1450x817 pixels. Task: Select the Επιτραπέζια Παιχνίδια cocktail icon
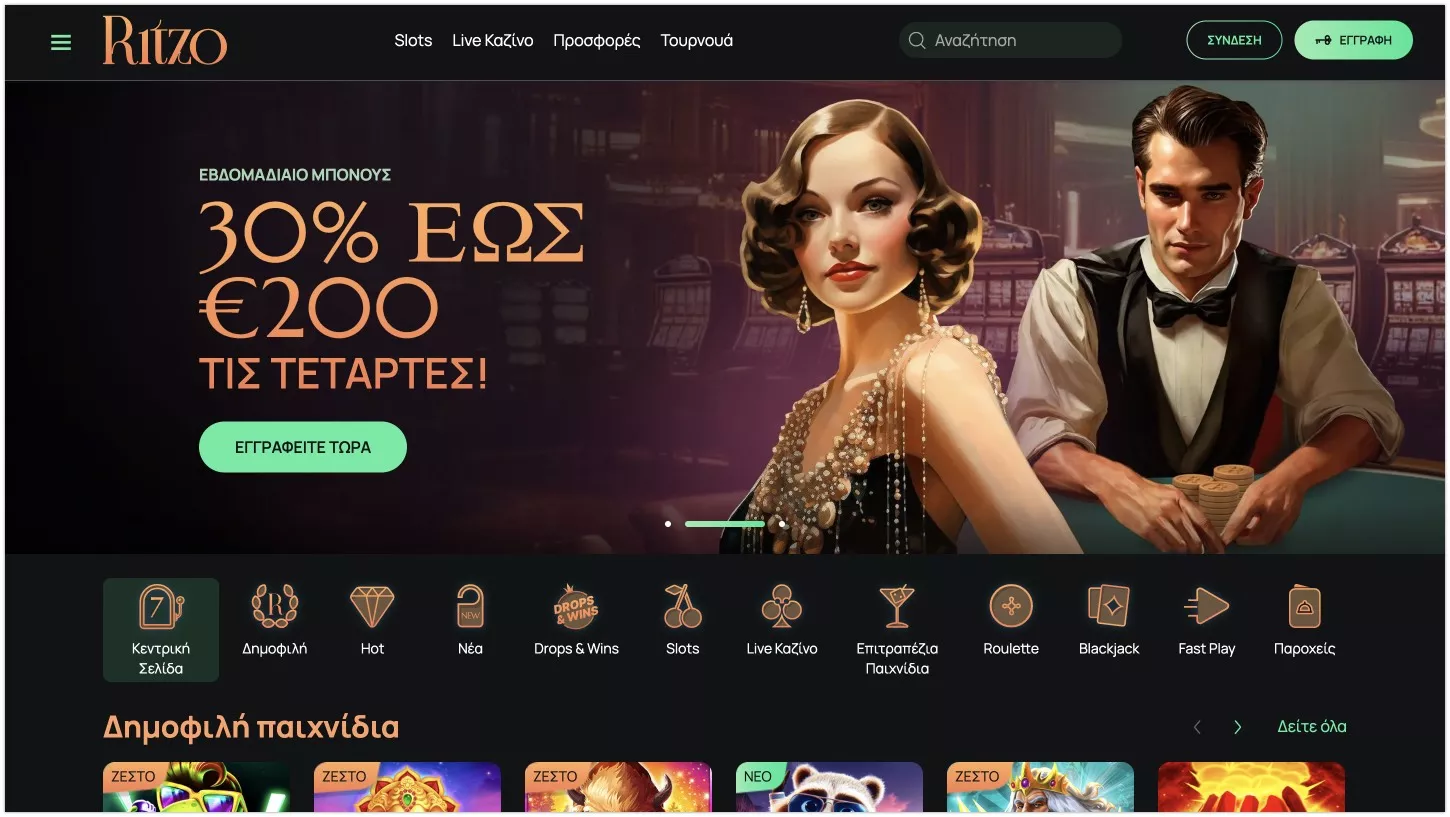[x=897, y=606]
